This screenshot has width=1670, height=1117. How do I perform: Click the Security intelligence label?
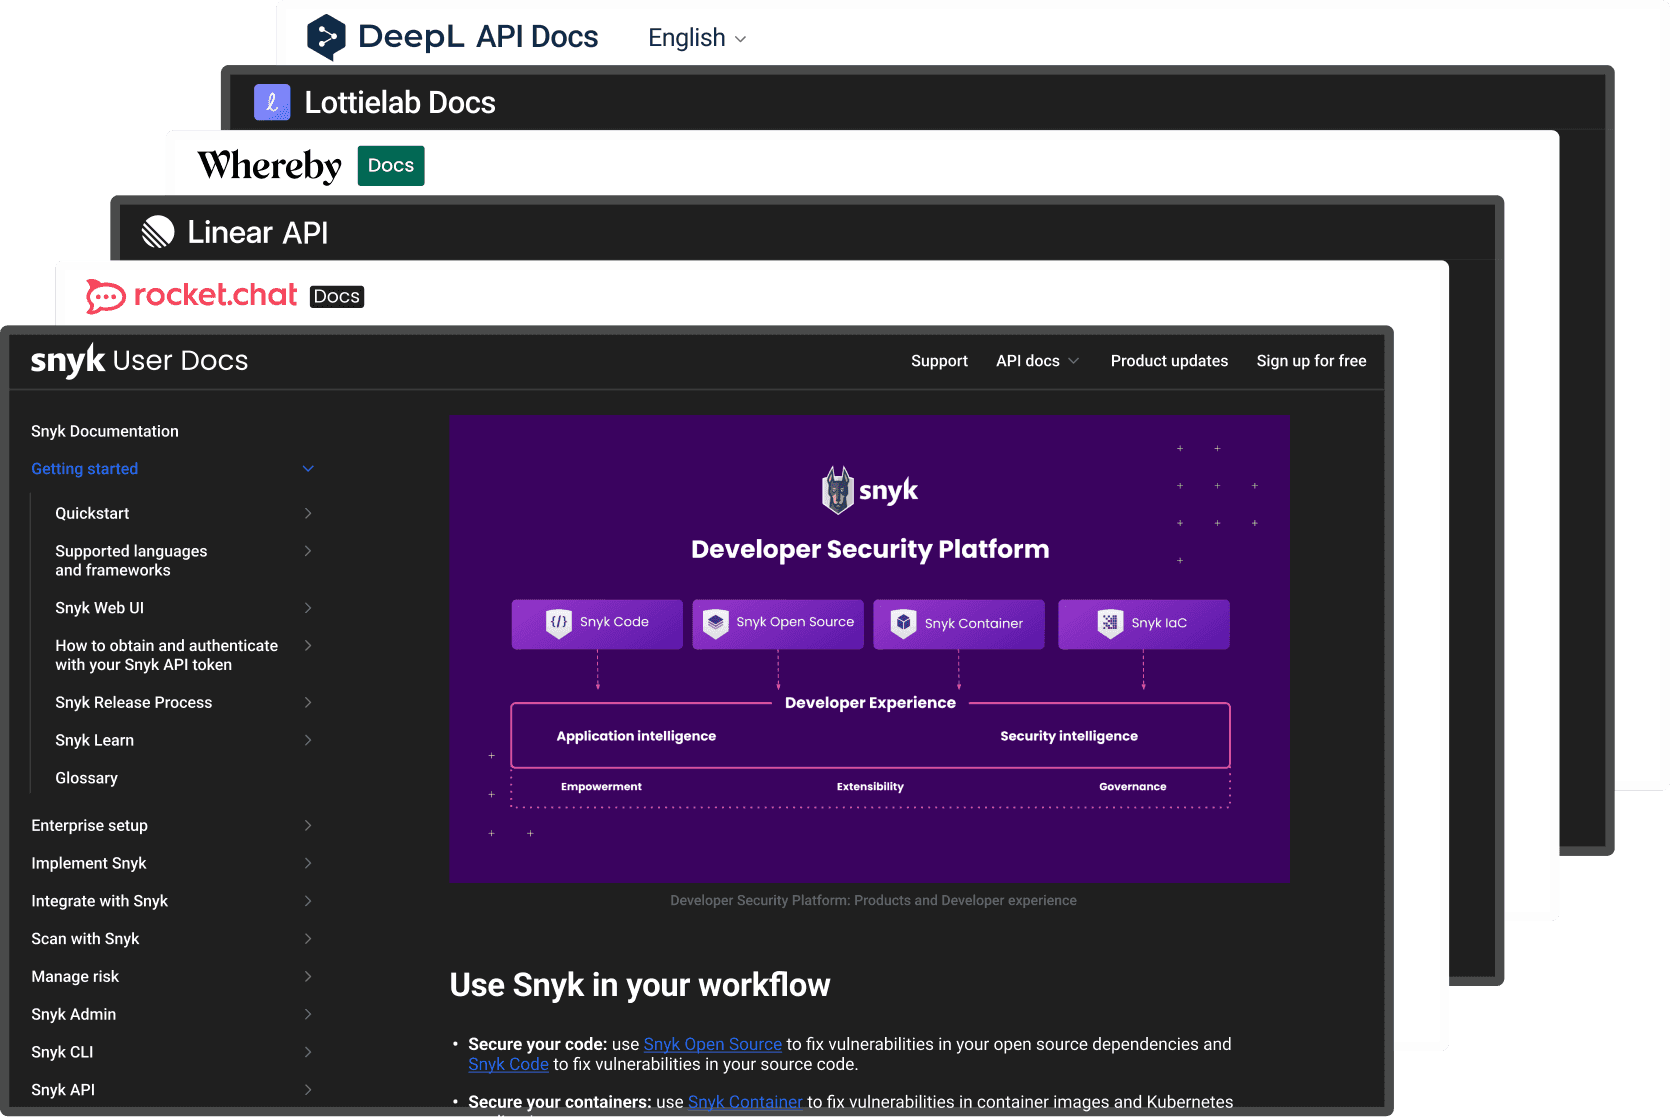click(1069, 736)
